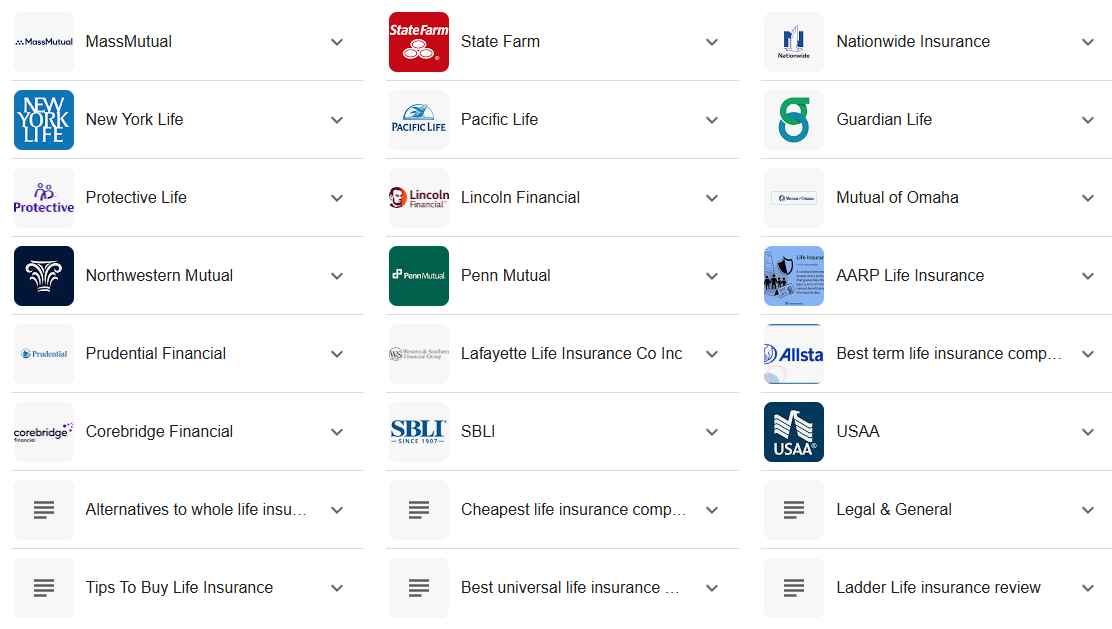1112x629 pixels.
Task: Click the Penn Mutual green logo
Action: coord(418,276)
